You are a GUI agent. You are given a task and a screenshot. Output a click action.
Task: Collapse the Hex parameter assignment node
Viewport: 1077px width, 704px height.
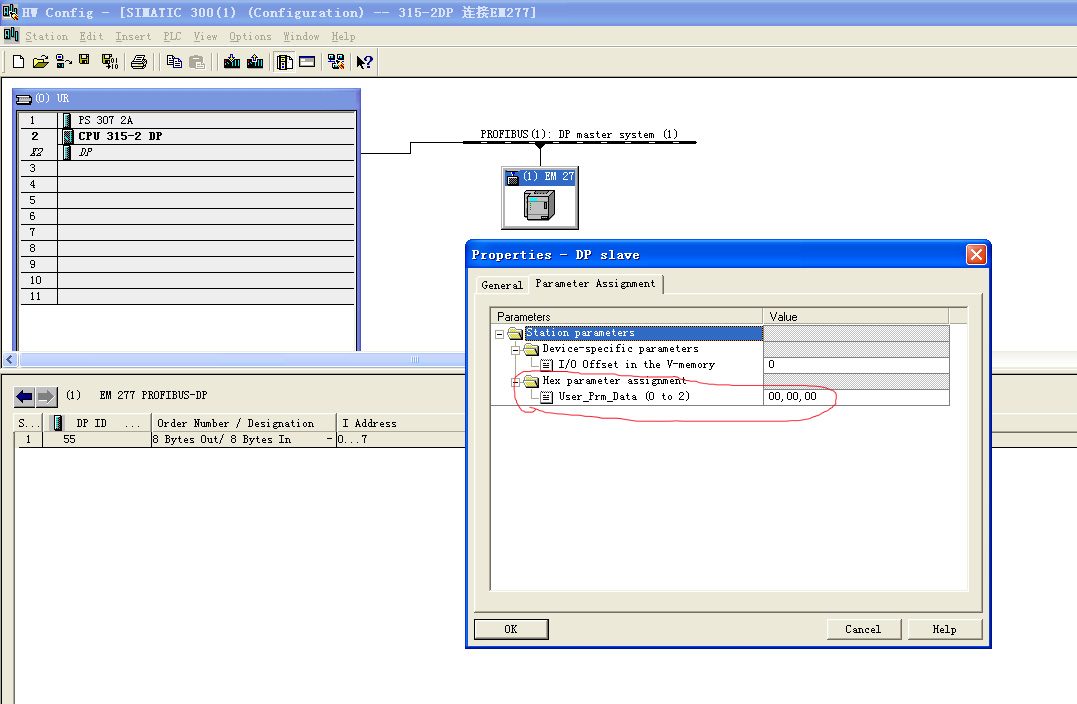click(515, 382)
